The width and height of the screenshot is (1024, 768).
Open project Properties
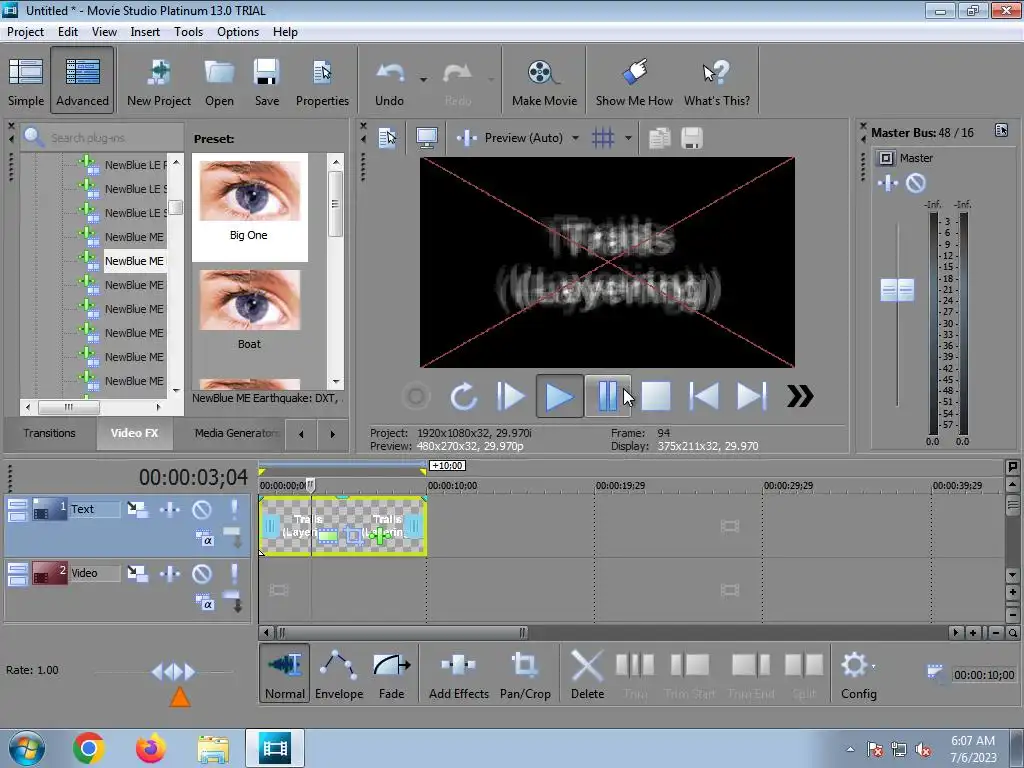coord(322,81)
